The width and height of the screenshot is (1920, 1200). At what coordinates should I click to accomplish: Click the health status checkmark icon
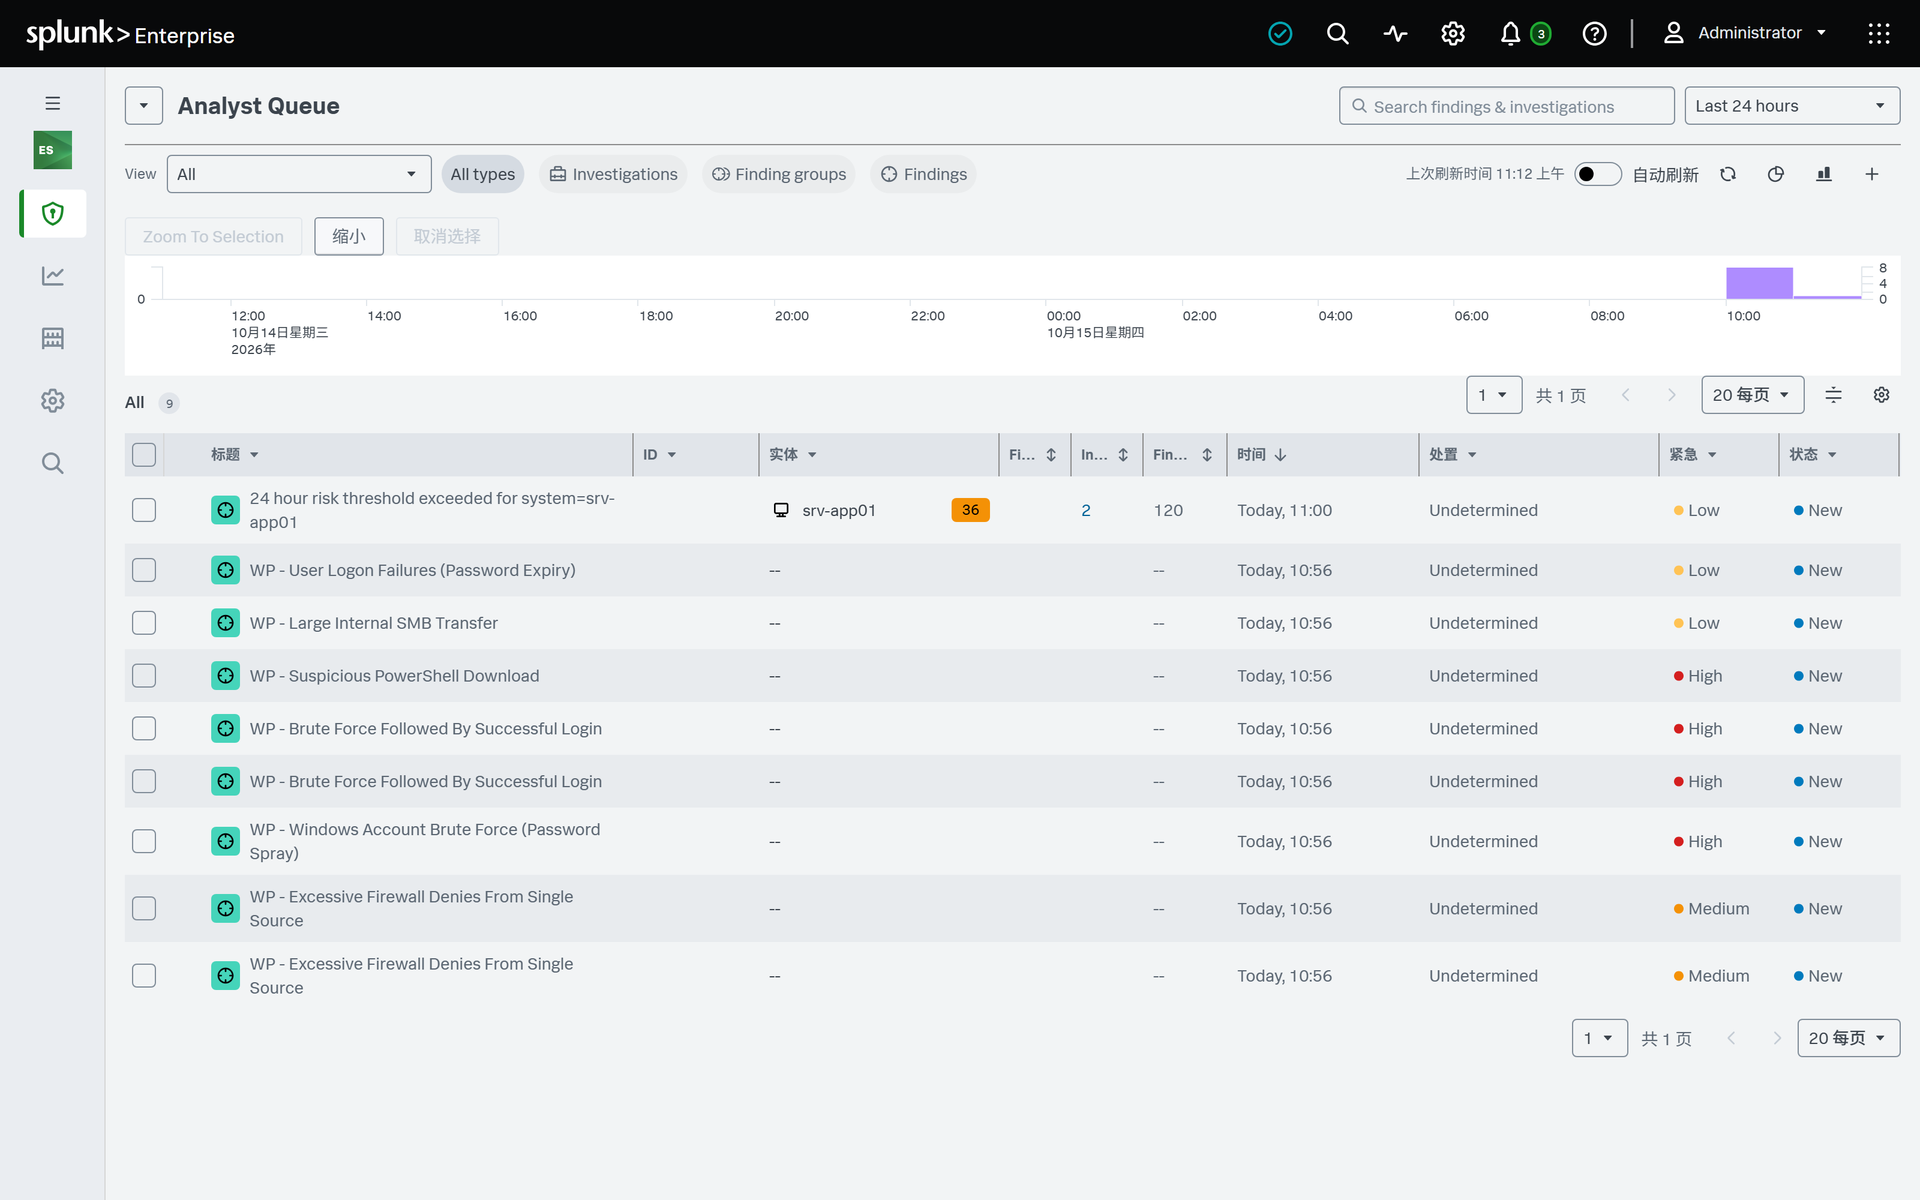(1280, 34)
